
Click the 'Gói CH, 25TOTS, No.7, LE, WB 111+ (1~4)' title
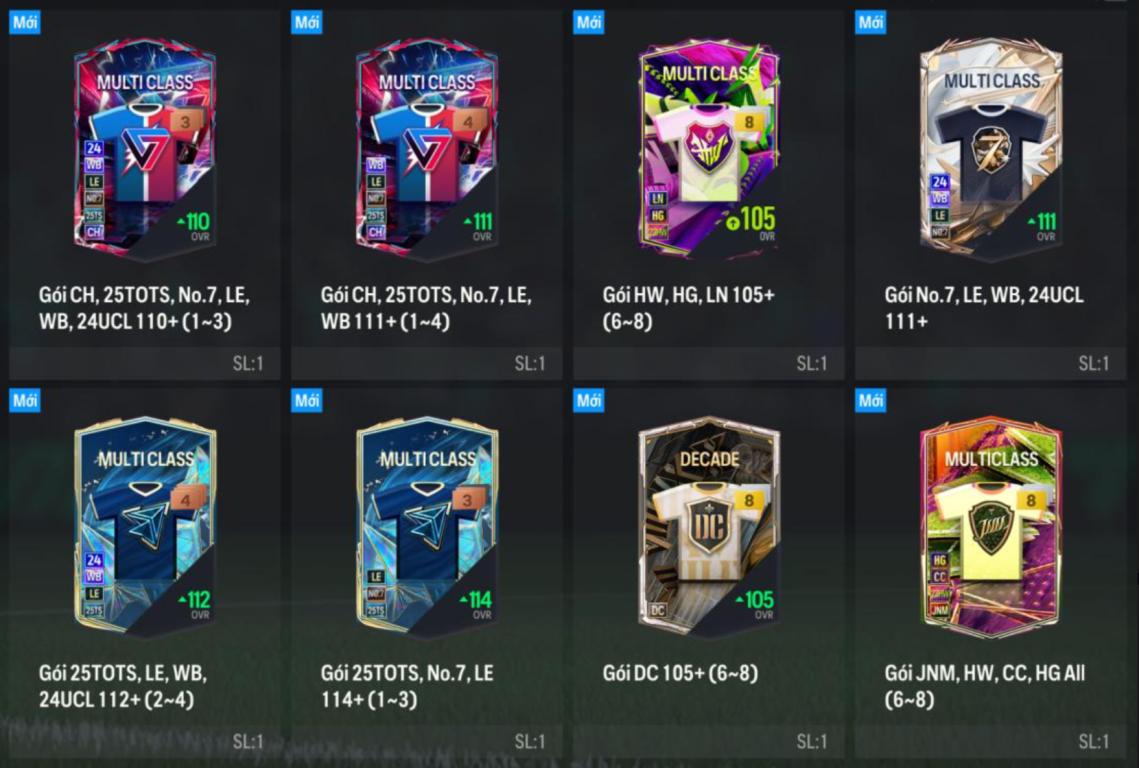(426, 308)
